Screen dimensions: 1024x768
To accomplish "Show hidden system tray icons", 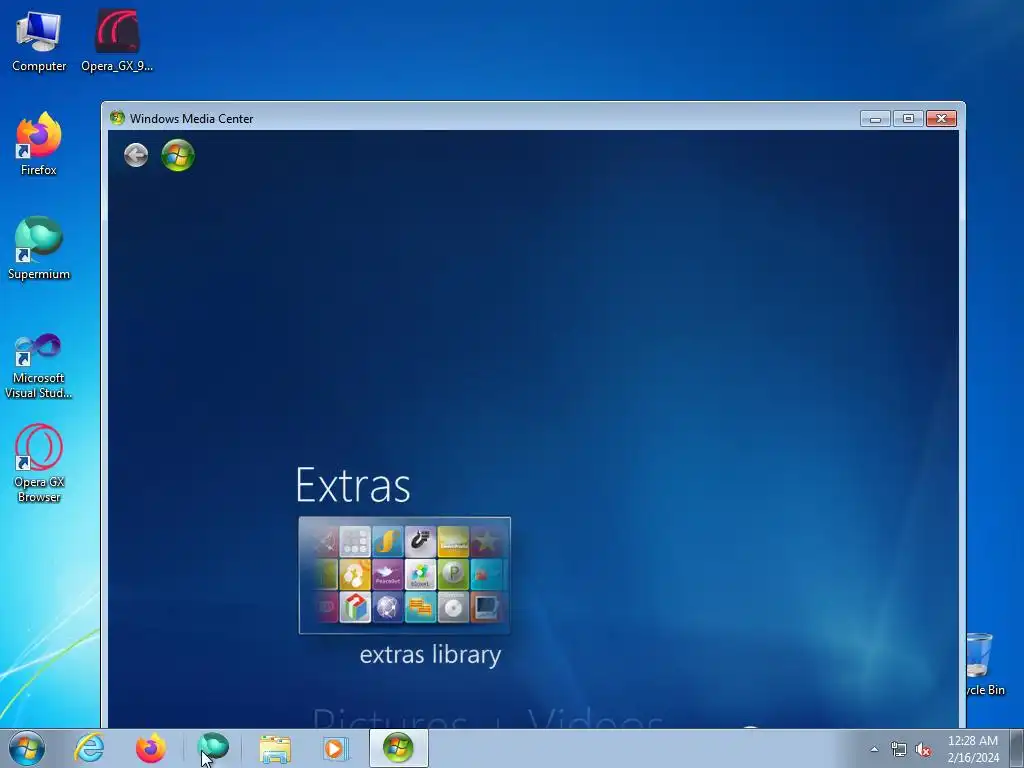I will (x=874, y=749).
